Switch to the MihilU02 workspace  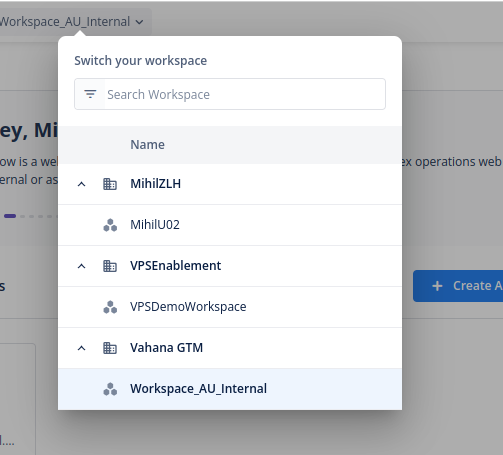[x=230, y=225]
